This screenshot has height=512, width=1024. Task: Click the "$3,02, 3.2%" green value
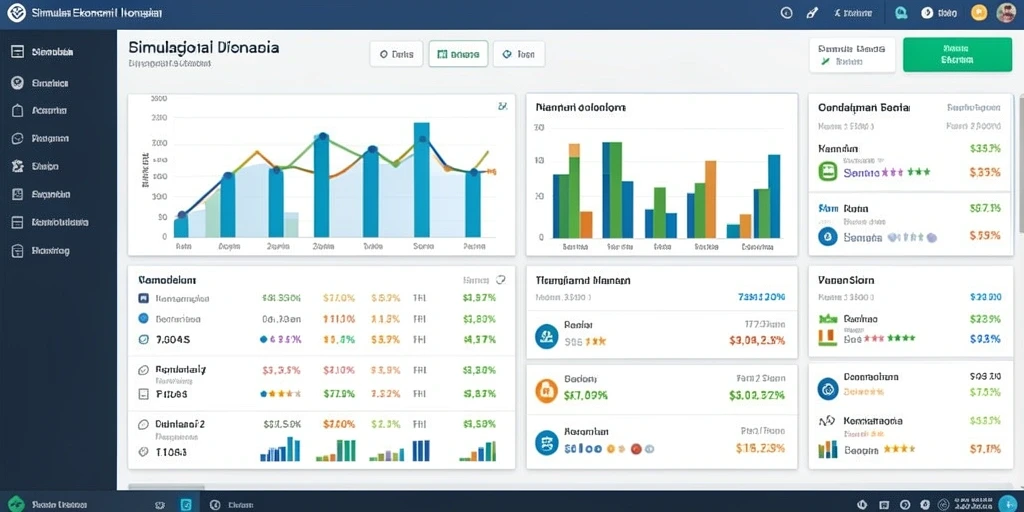click(757, 394)
